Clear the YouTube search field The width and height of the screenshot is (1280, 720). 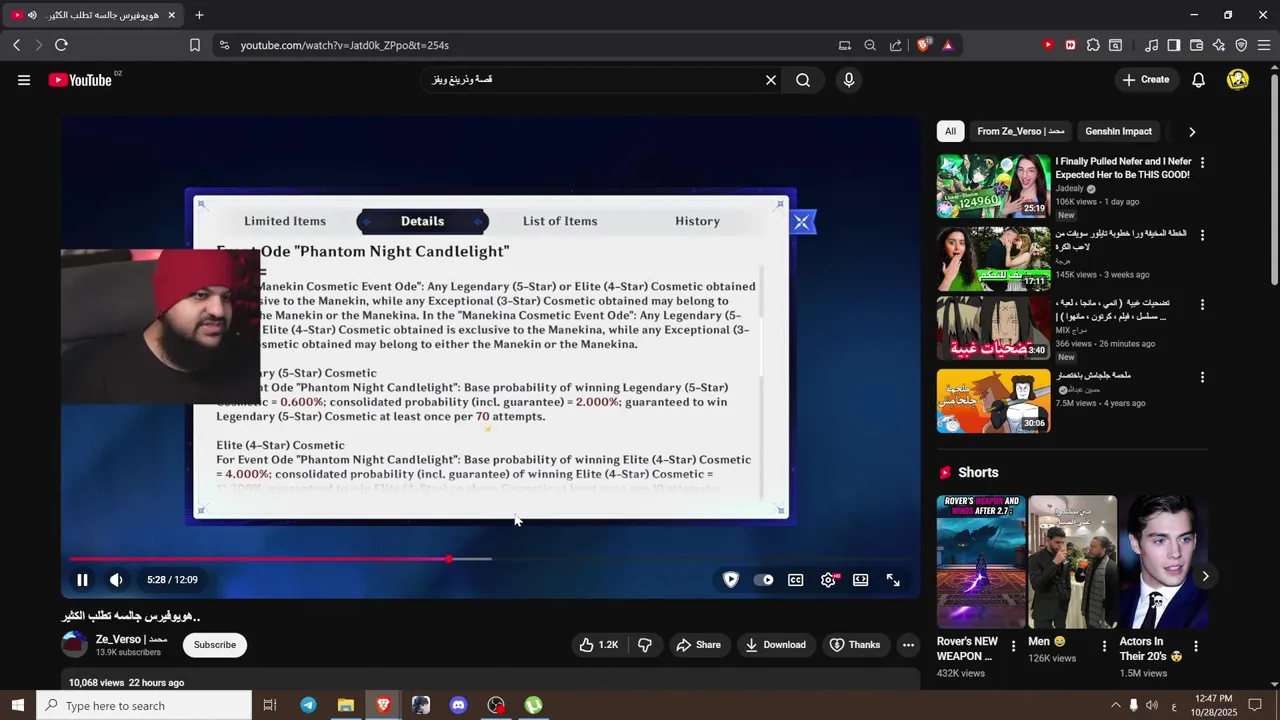tap(771, 80)
